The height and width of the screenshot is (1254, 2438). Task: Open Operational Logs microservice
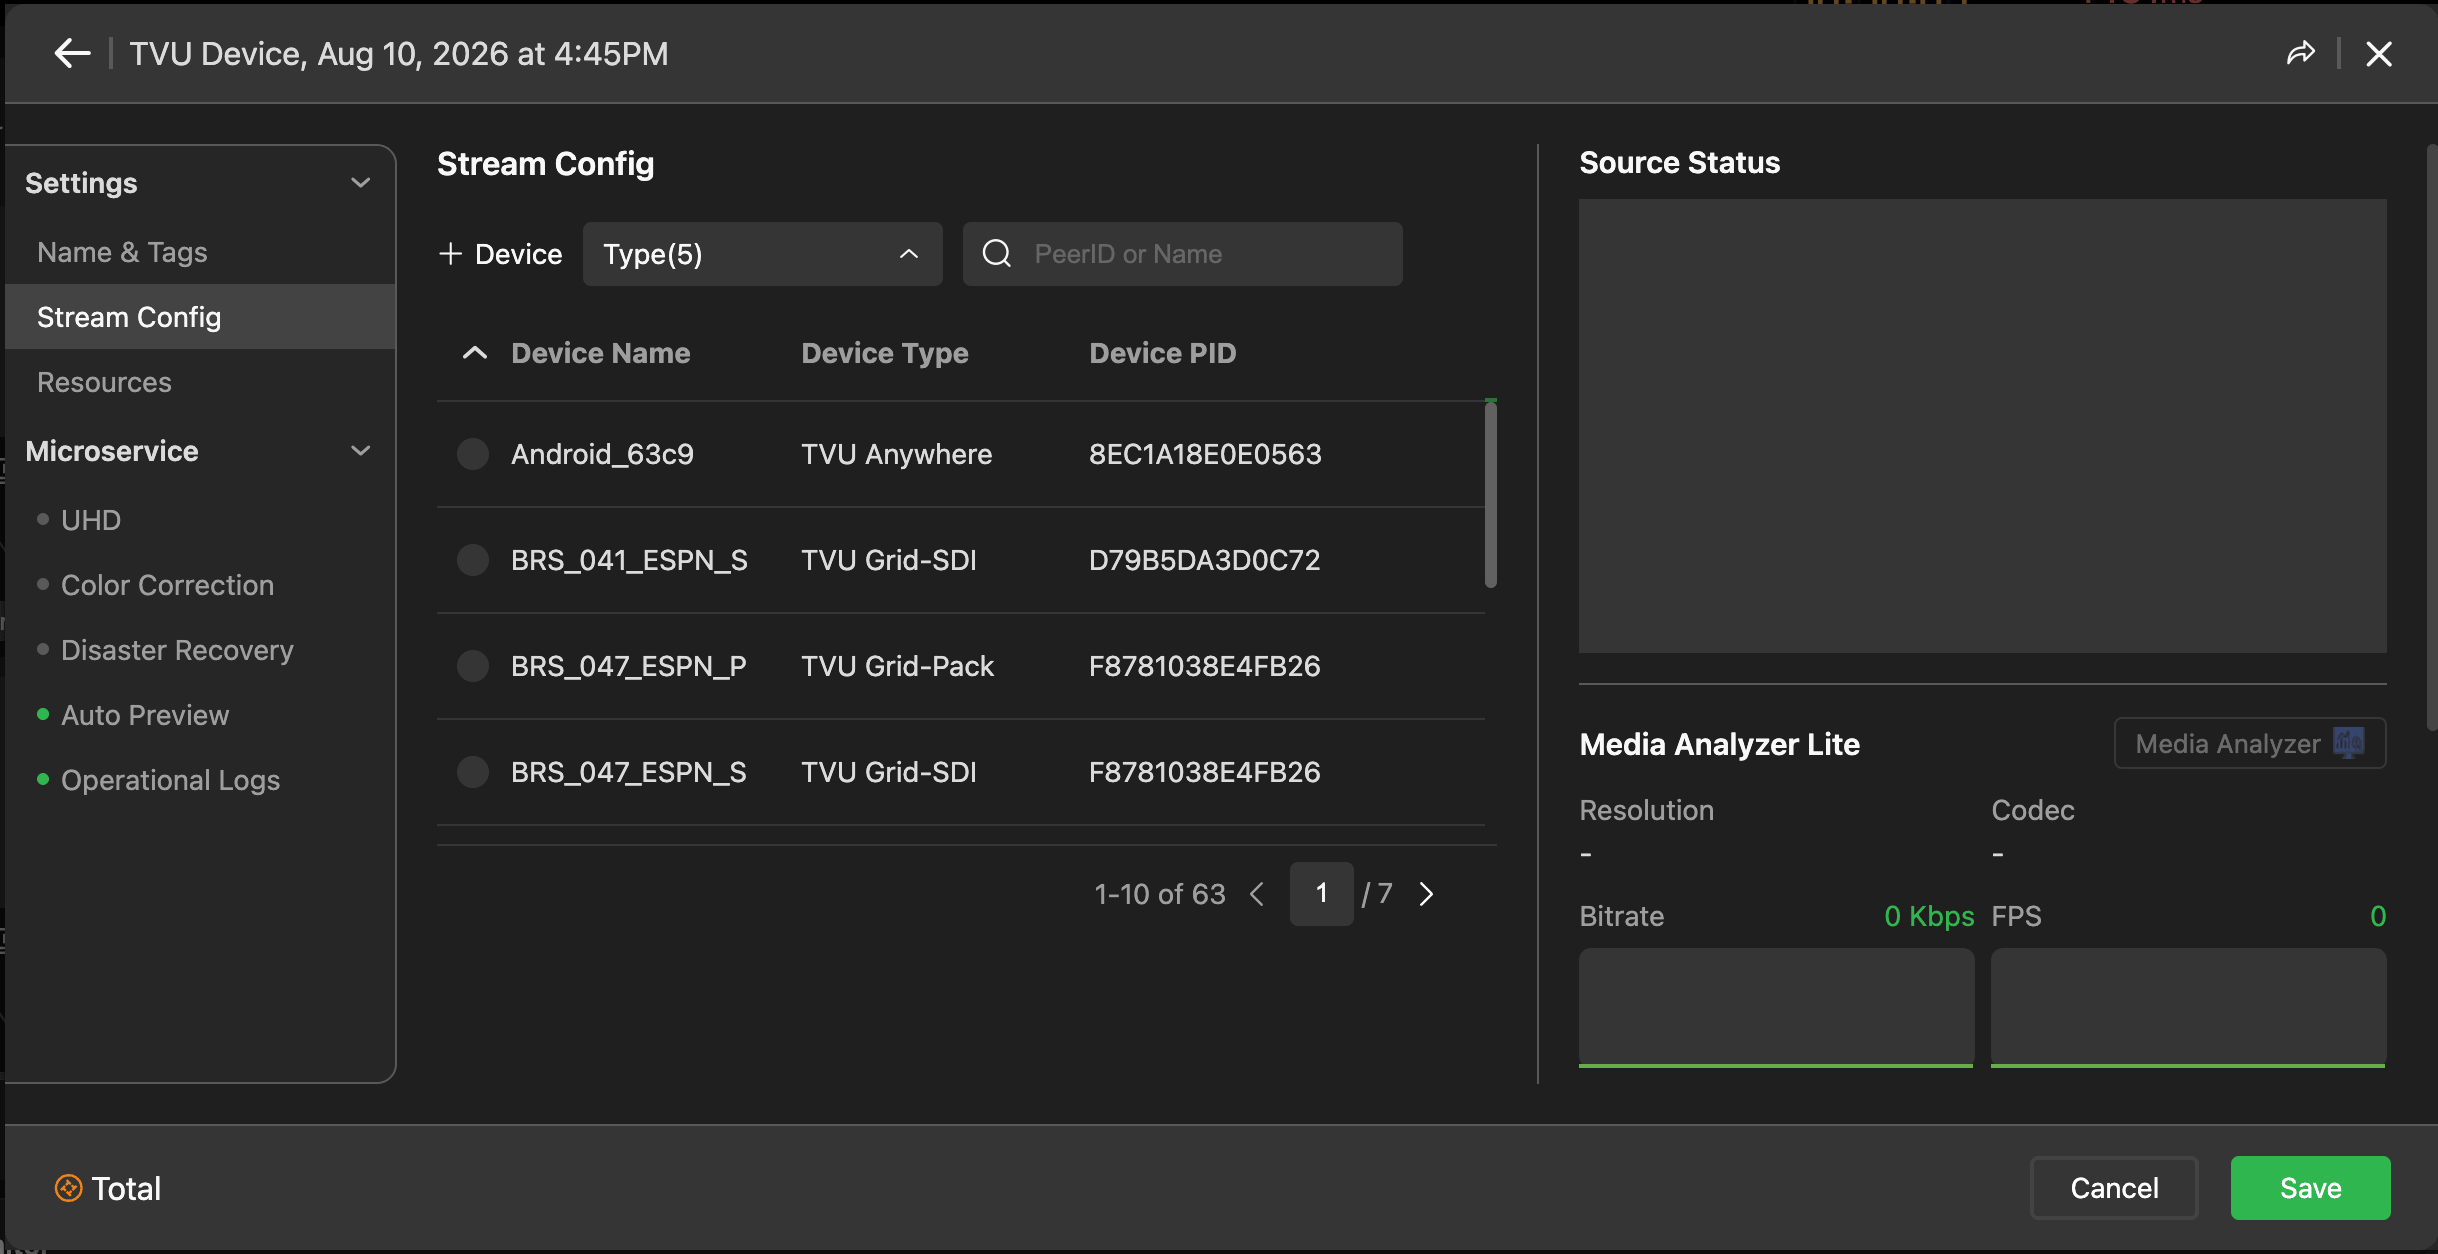[x=170, y=780]
